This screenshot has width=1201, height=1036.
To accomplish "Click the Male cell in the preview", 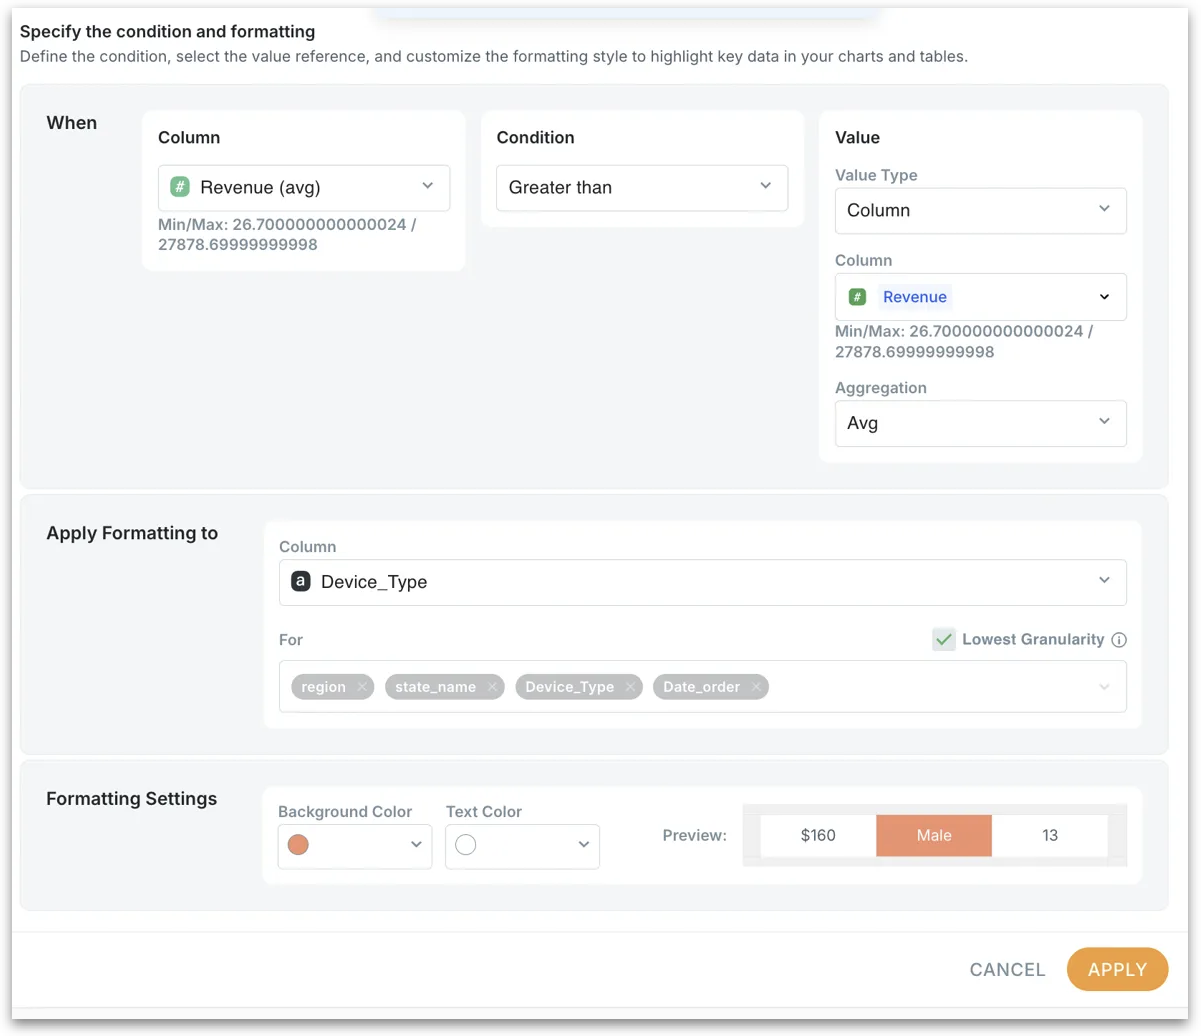I will 934,836.
